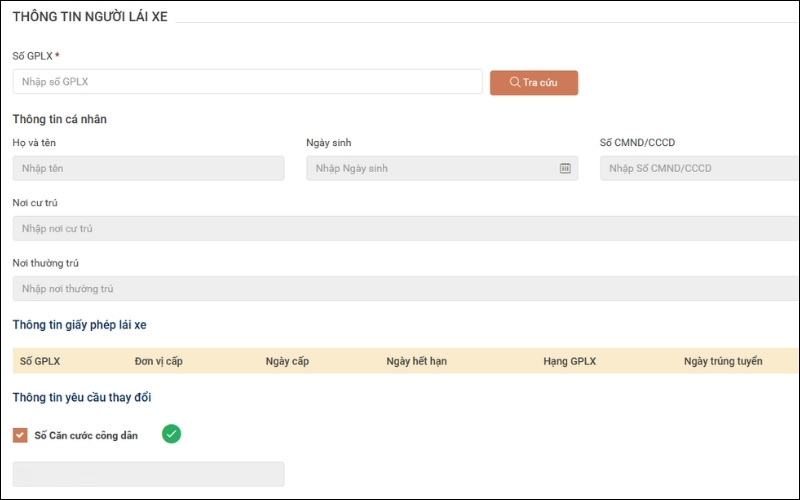Open the calendar icon in Ngày sinh
The image size is (800, 500).
point(565,168)
